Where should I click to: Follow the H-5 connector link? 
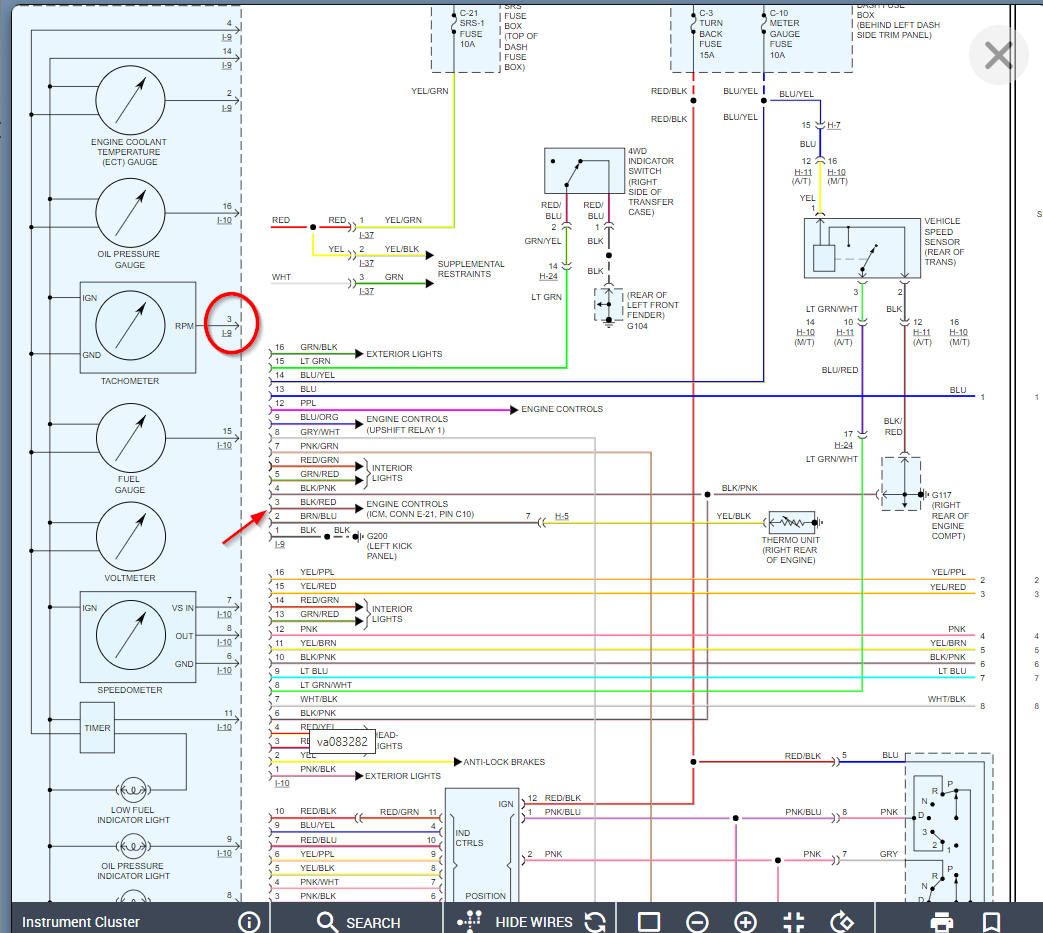pos(561,516)
